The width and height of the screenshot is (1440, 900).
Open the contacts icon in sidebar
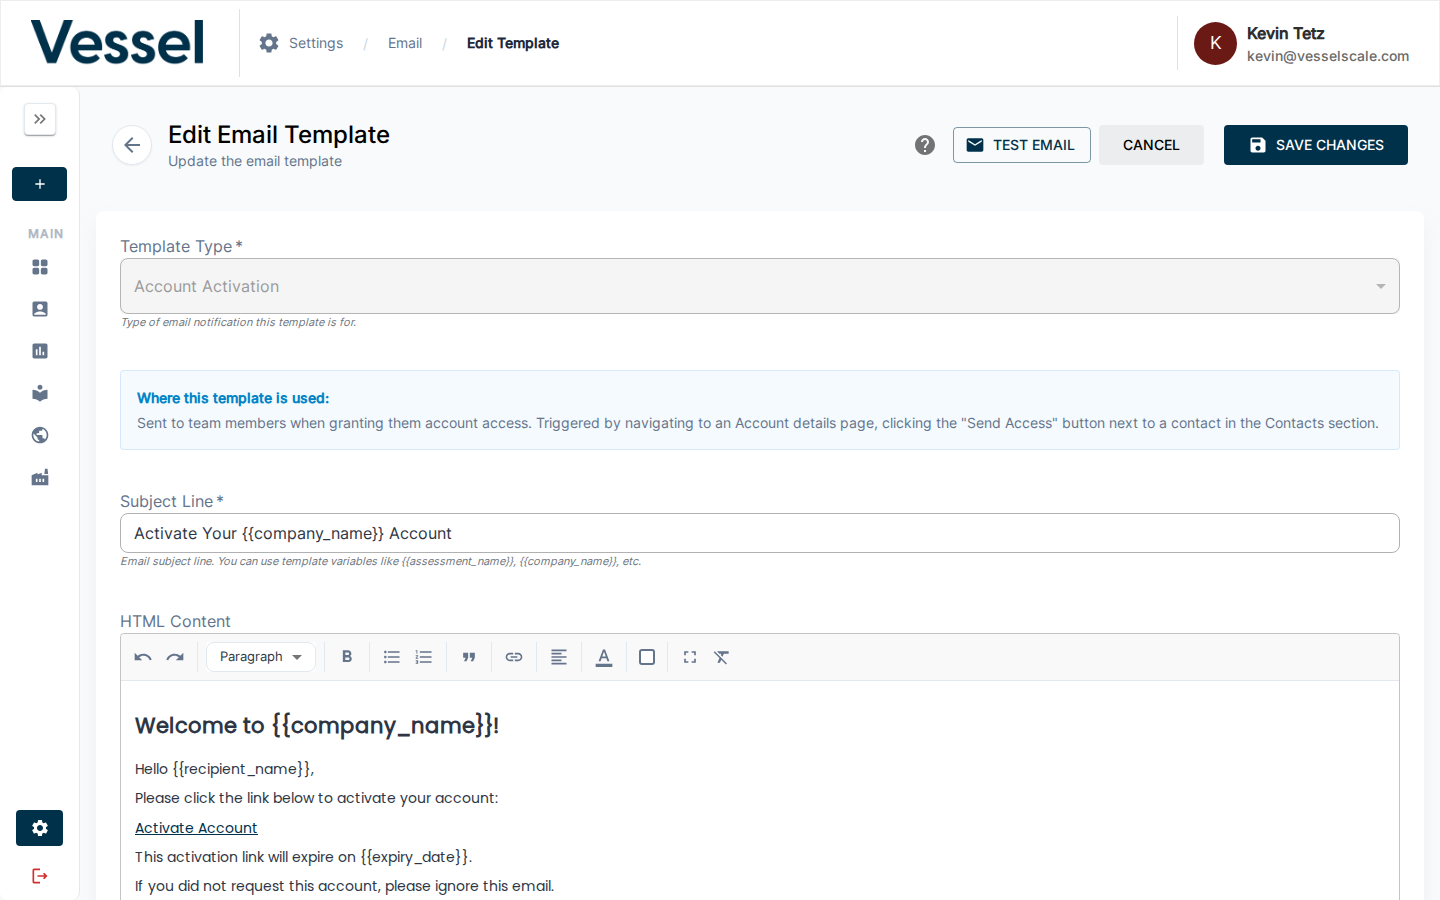(40, 309)
